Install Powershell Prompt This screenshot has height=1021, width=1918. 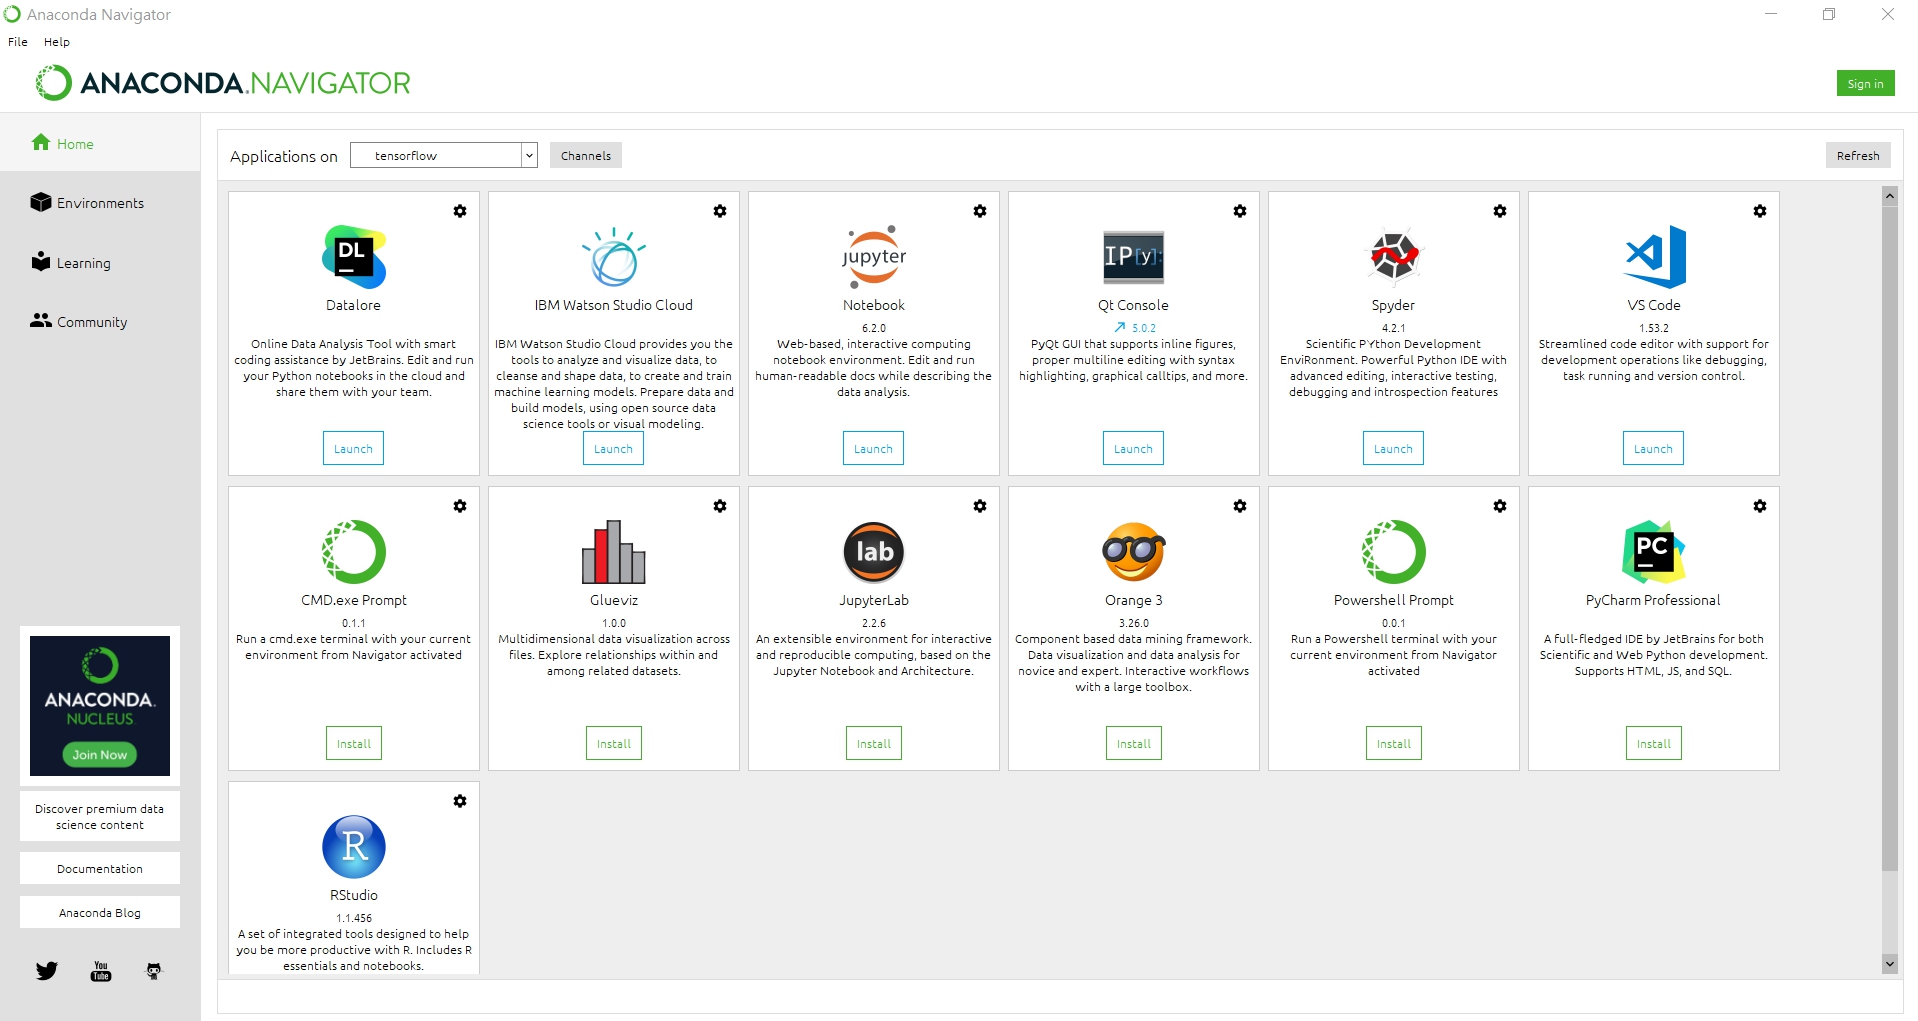click(x=1394, y=743)
